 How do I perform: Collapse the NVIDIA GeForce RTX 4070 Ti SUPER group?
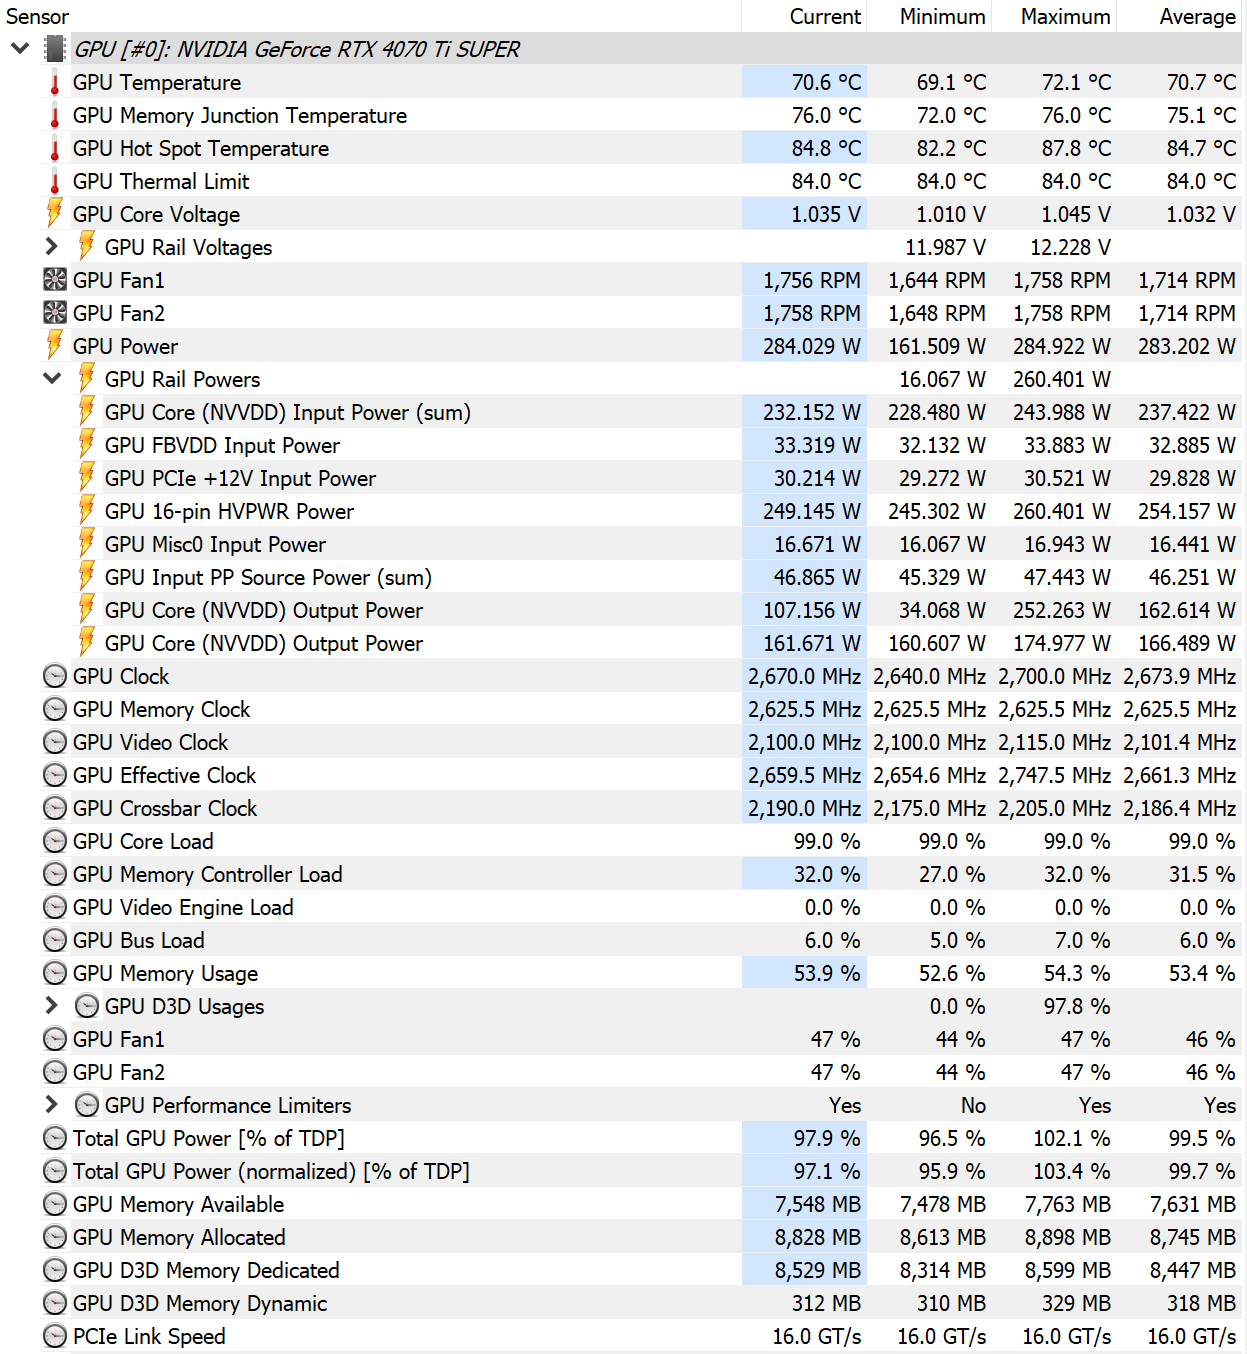point(20,48)
